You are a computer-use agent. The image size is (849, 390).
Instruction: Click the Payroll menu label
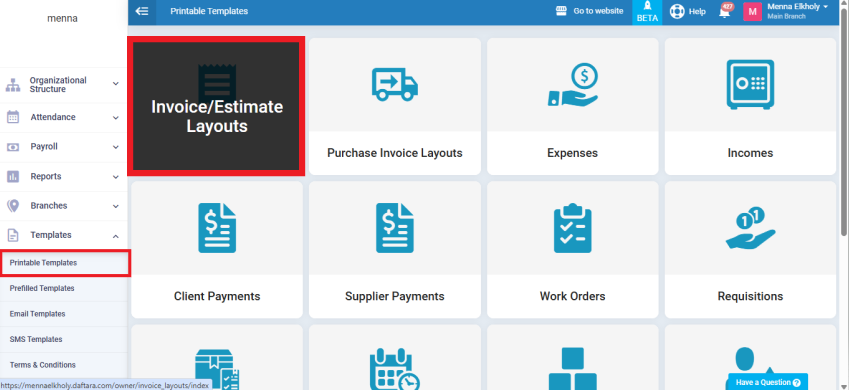(44, 147)
